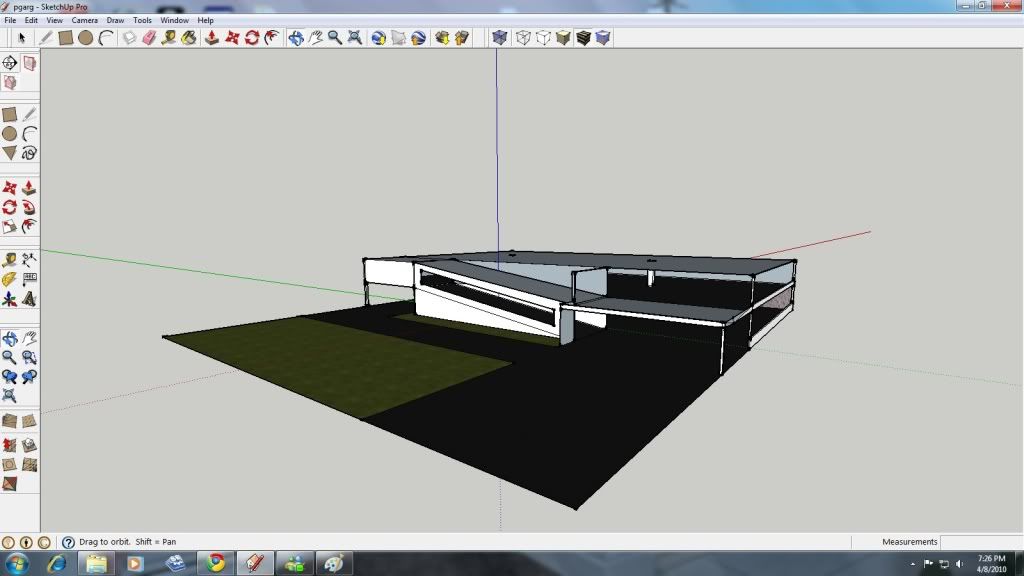The image size is (1024, 576).
Task: Open Google Chrome from the taskbar
Action: [x=215, y=563]
